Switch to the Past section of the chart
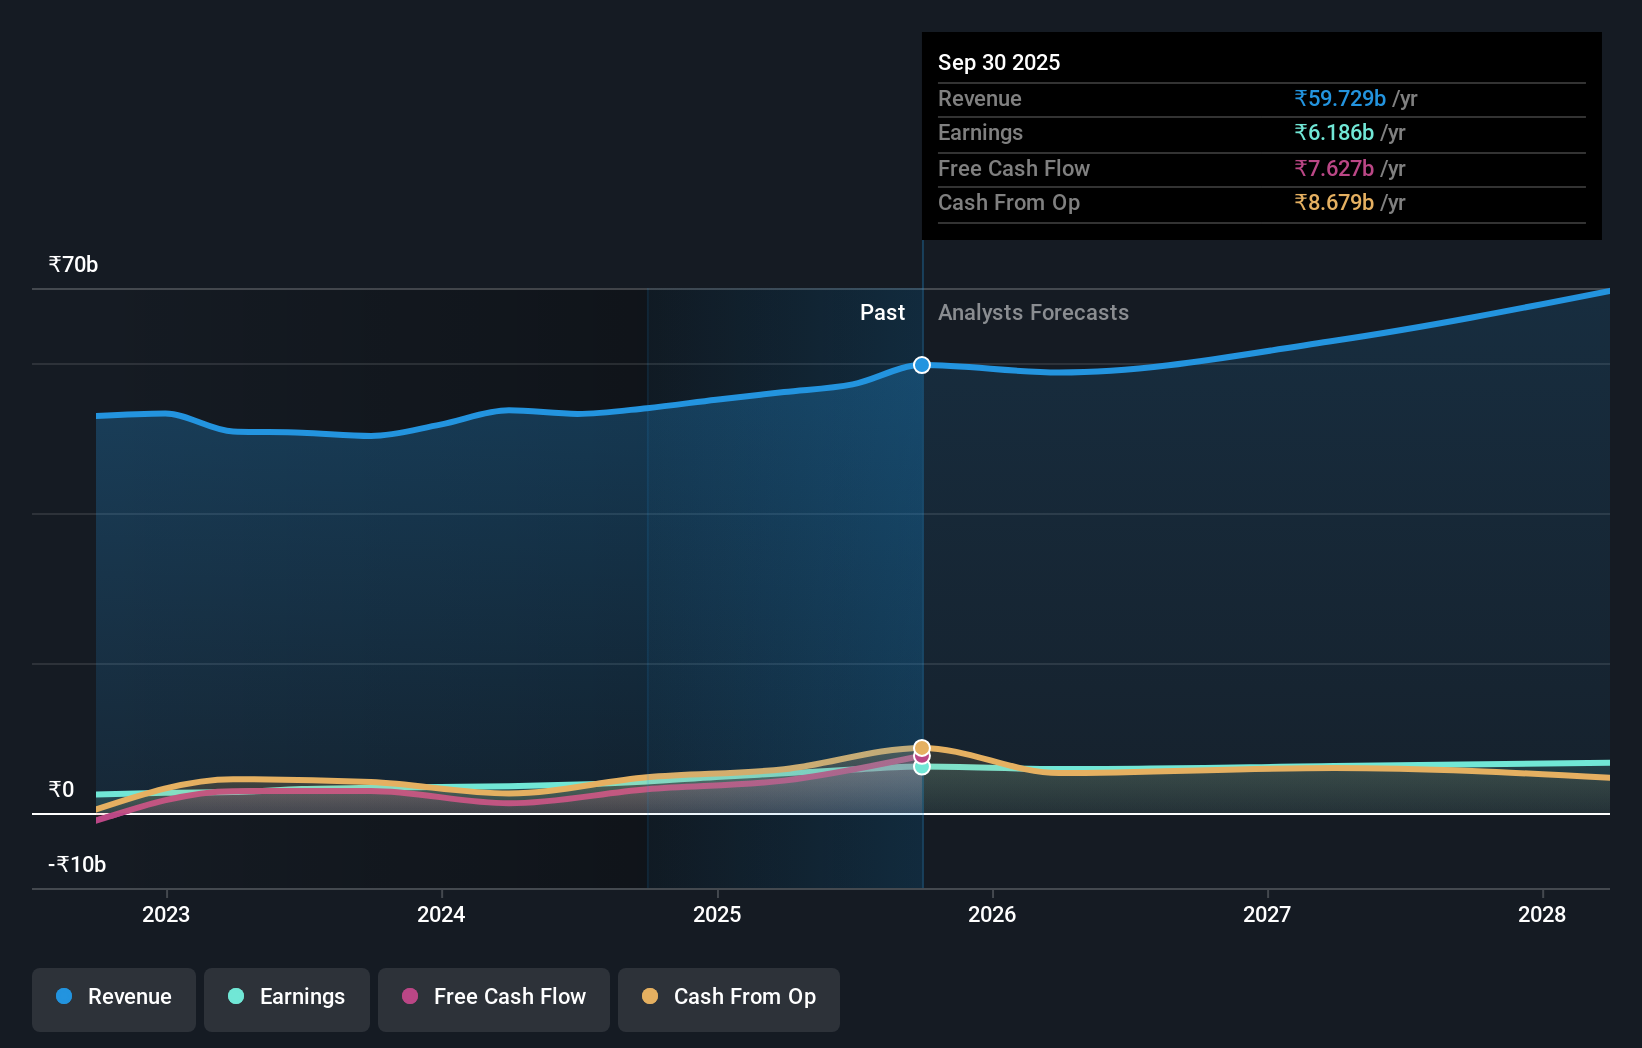 [882, 312]
